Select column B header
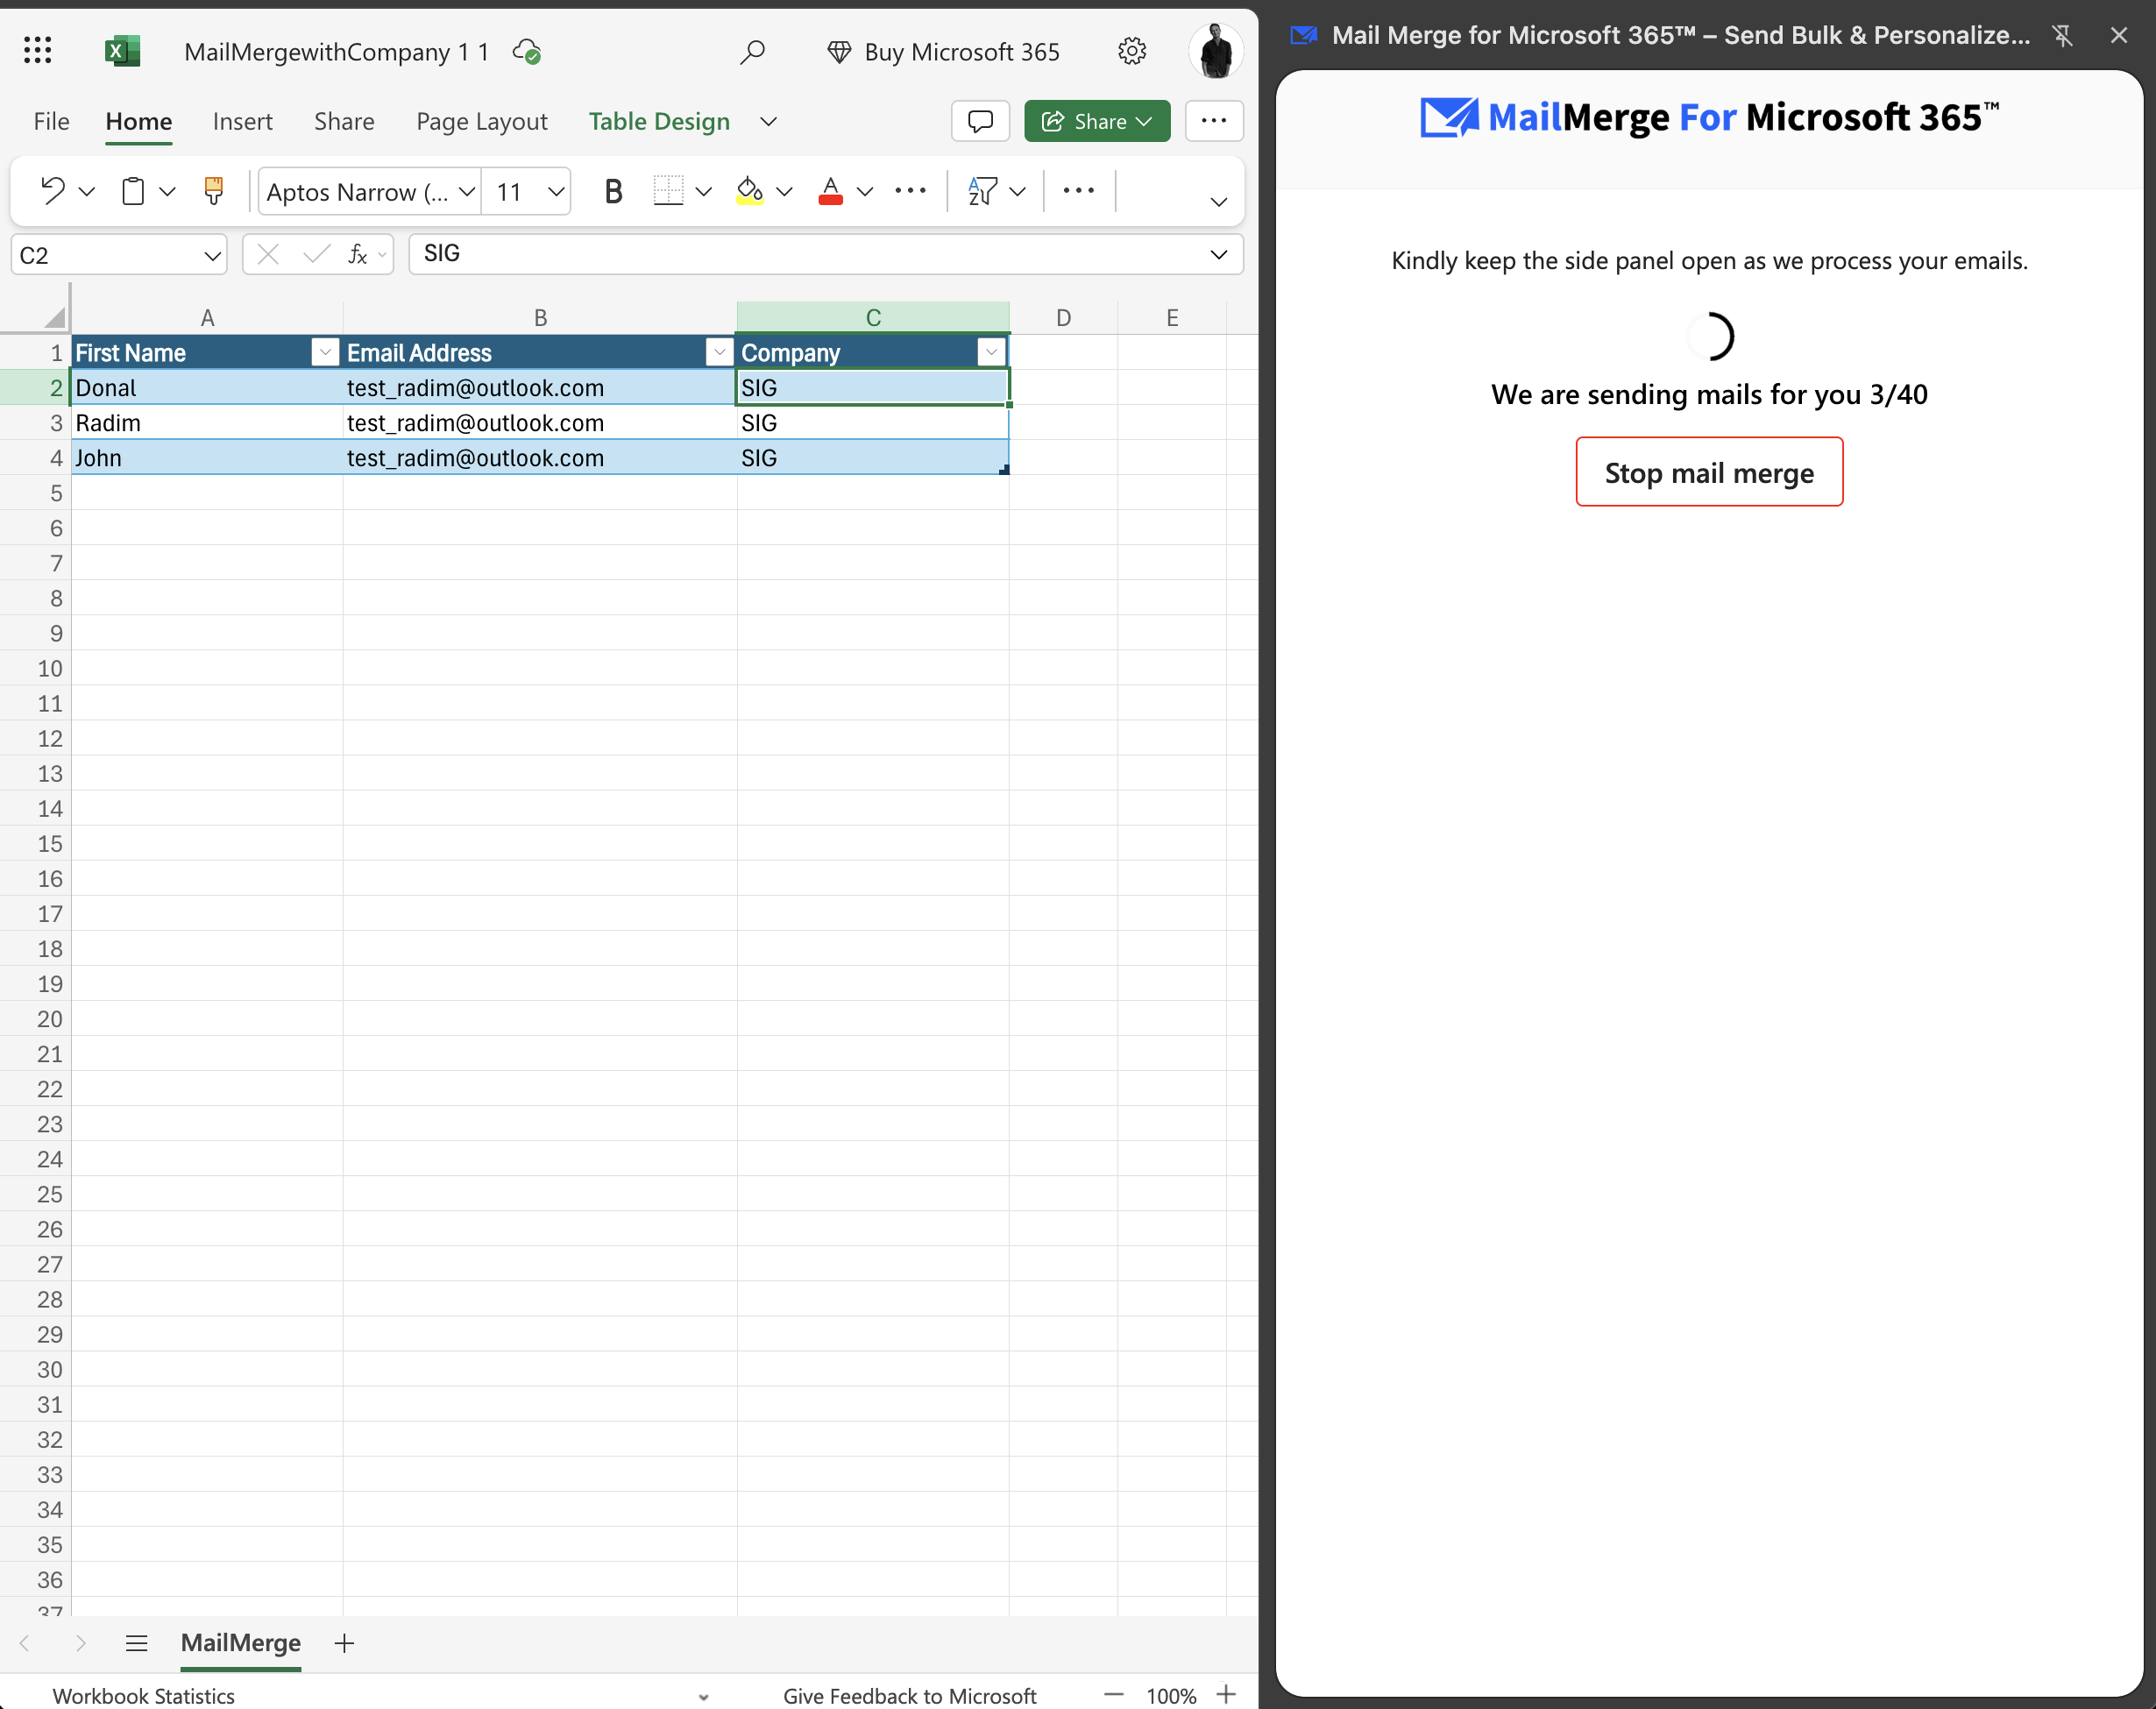Screen dimensions: 2156x1709 click(x=540, y=318)
